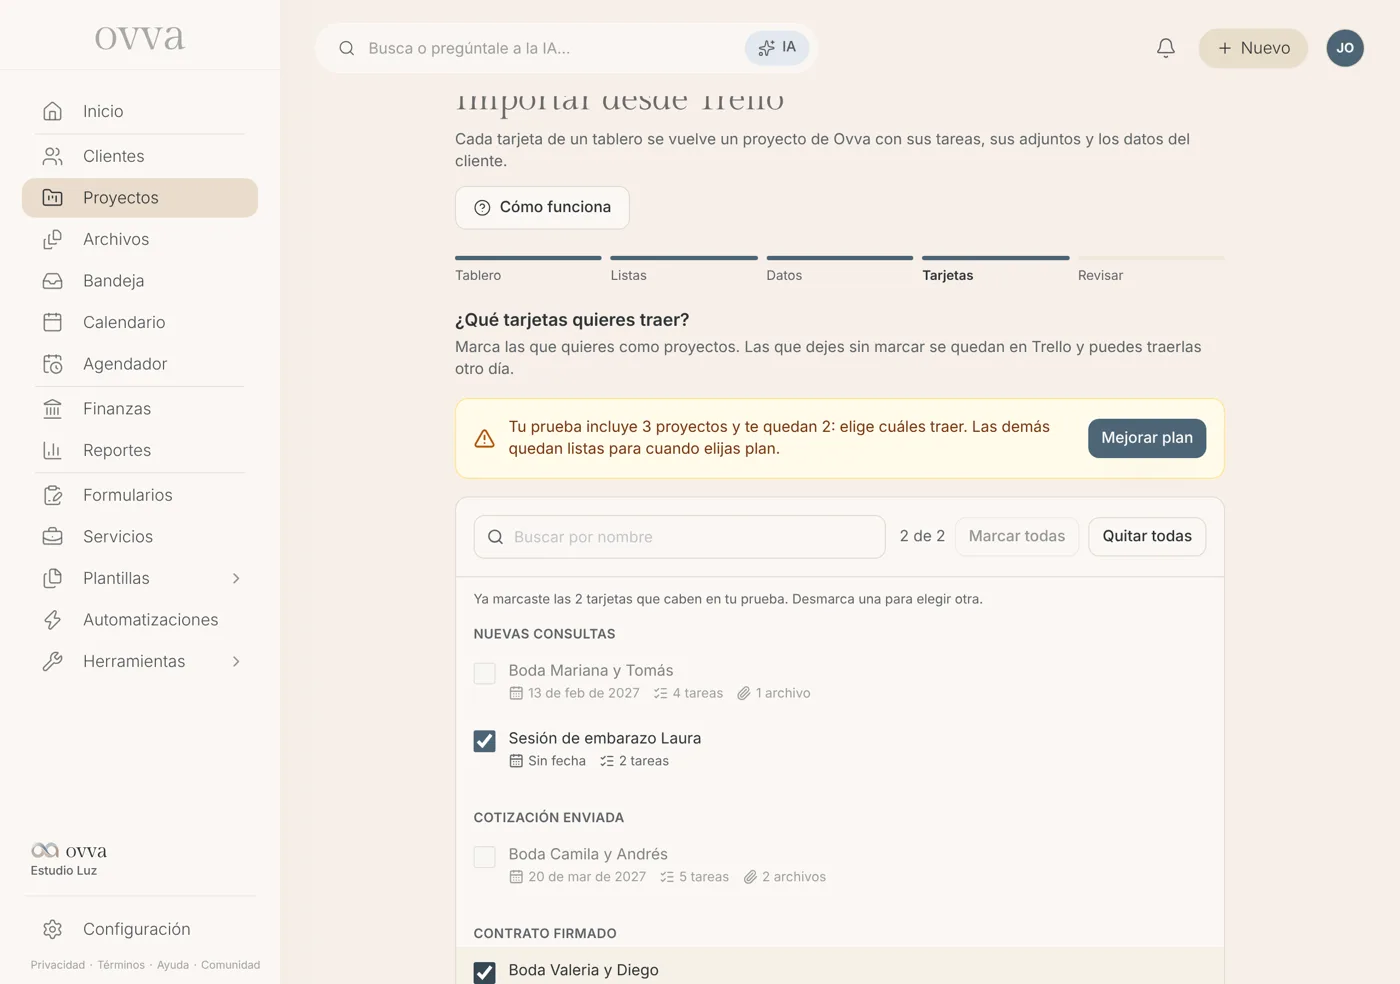Click the Archivos files icon
The height and width of the screenshot is (984, 1400).
point(53,239)
